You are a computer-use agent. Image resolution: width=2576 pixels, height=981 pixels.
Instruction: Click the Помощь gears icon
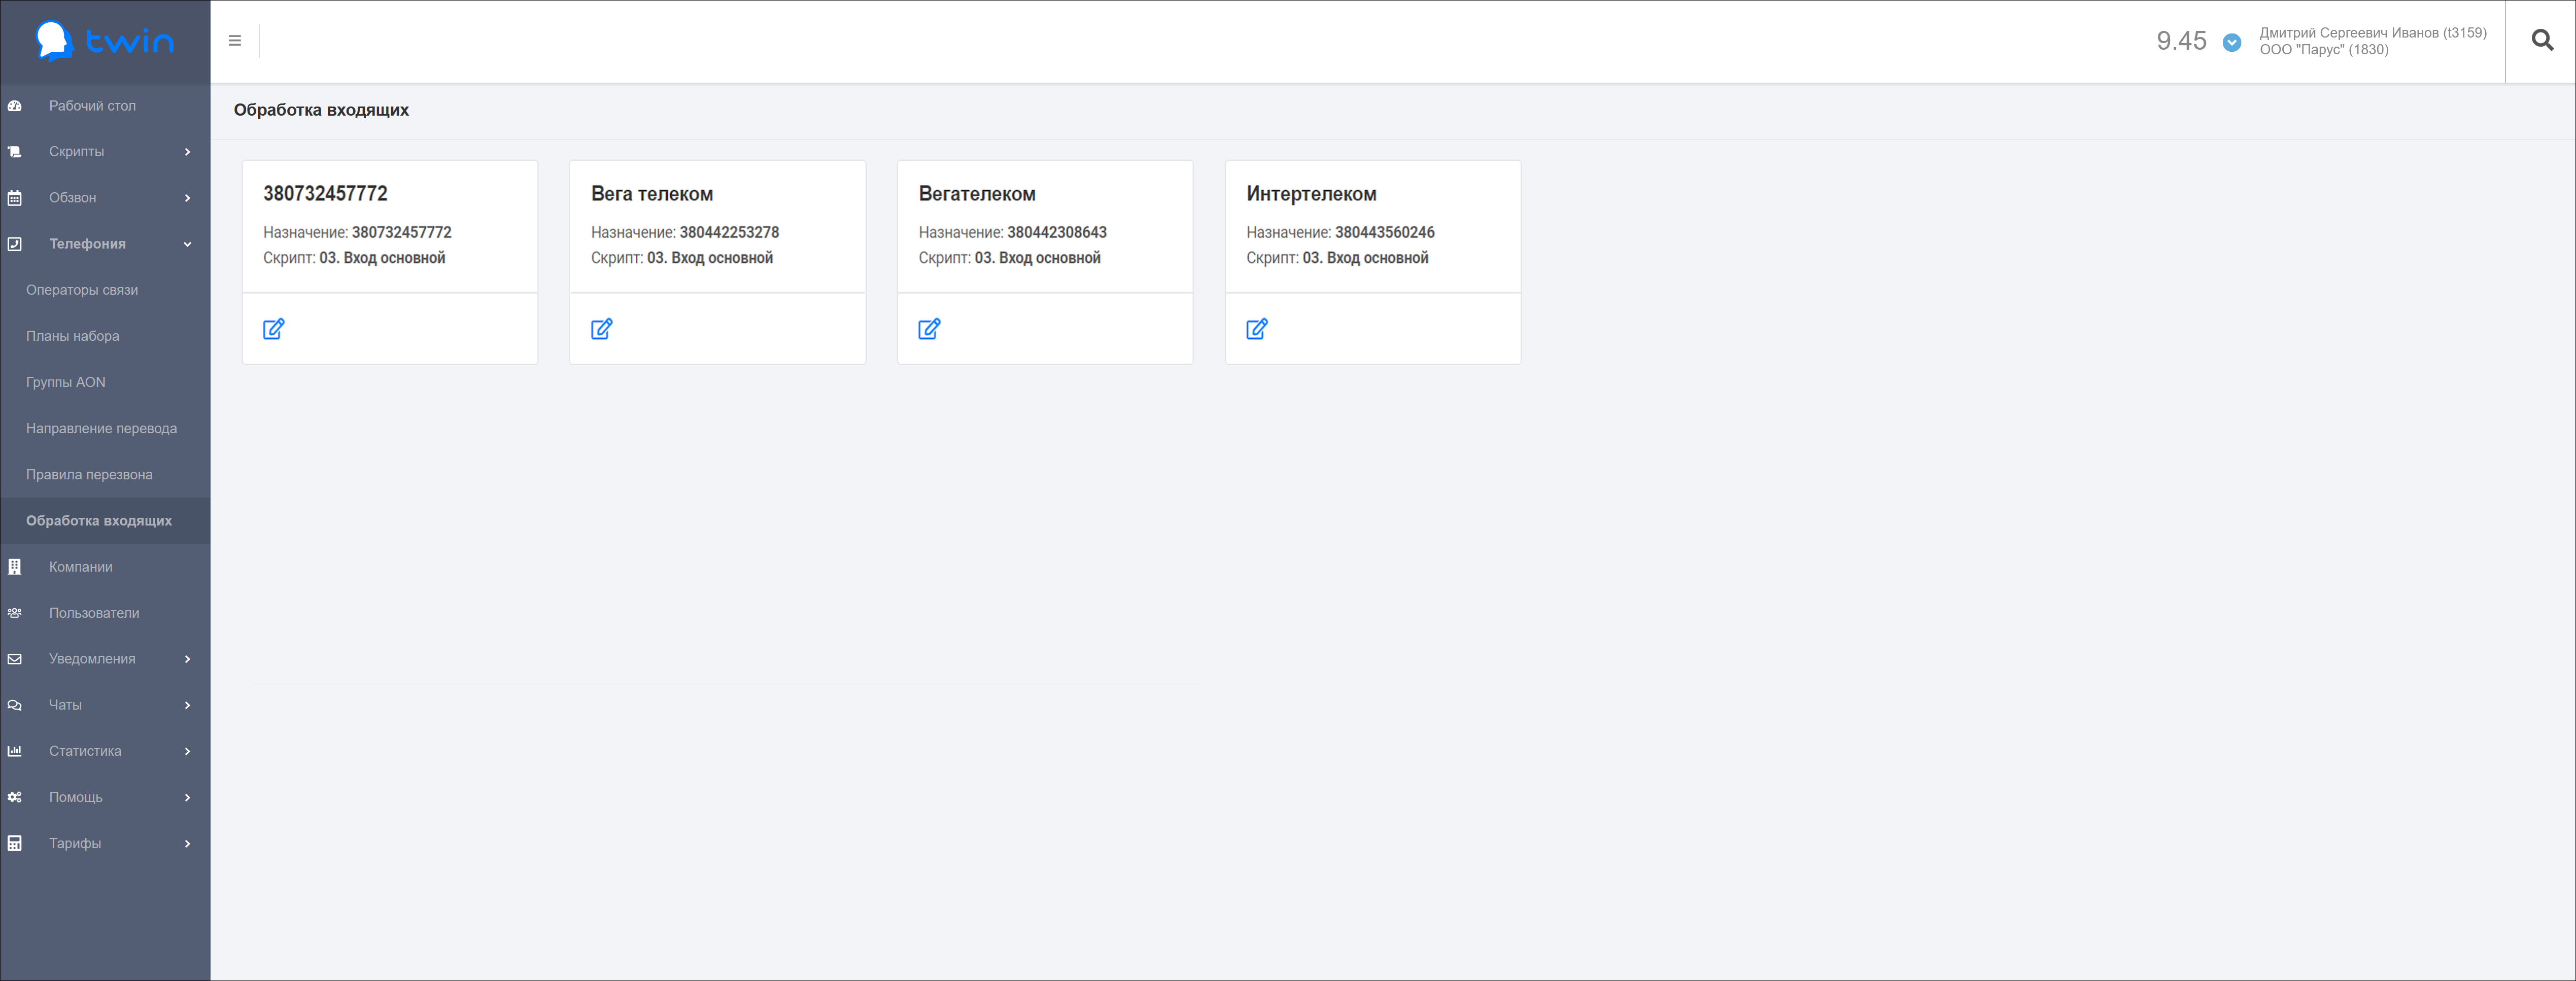click(x=15, y=797)
